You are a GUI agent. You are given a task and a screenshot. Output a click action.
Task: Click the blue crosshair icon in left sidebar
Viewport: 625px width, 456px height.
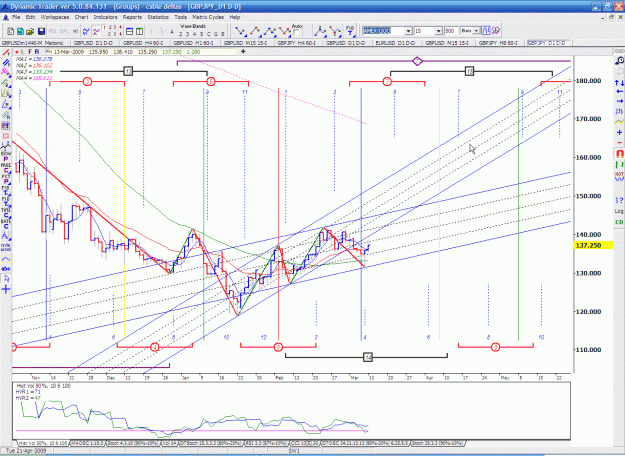click(6, 289)
